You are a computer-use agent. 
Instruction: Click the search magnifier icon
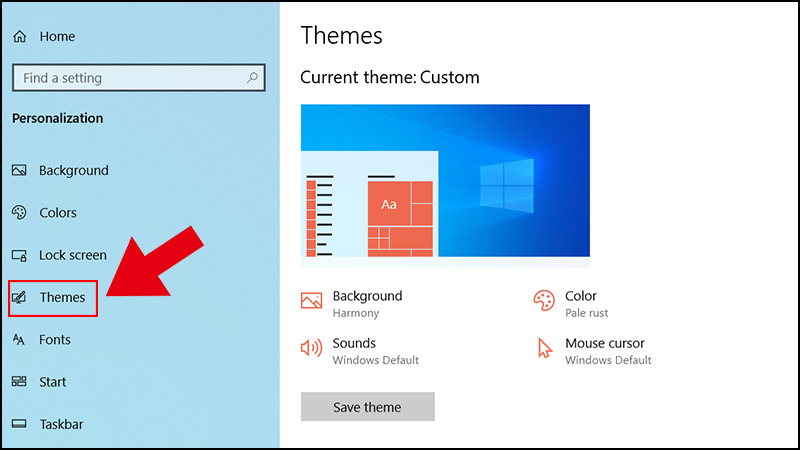[x=252, y=78]
